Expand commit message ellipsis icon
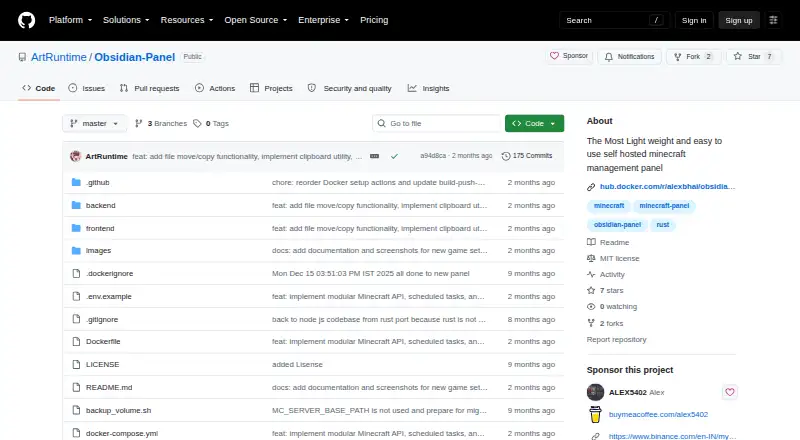This screenshot has height=440, width=800. pos(374,156)
